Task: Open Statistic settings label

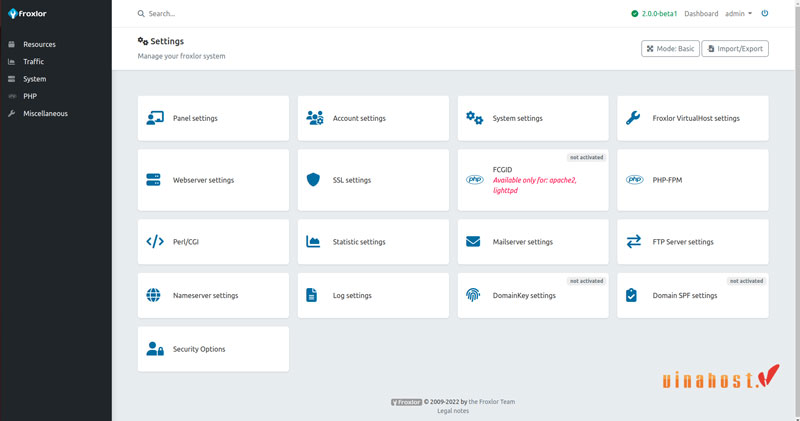Action: 359,242
